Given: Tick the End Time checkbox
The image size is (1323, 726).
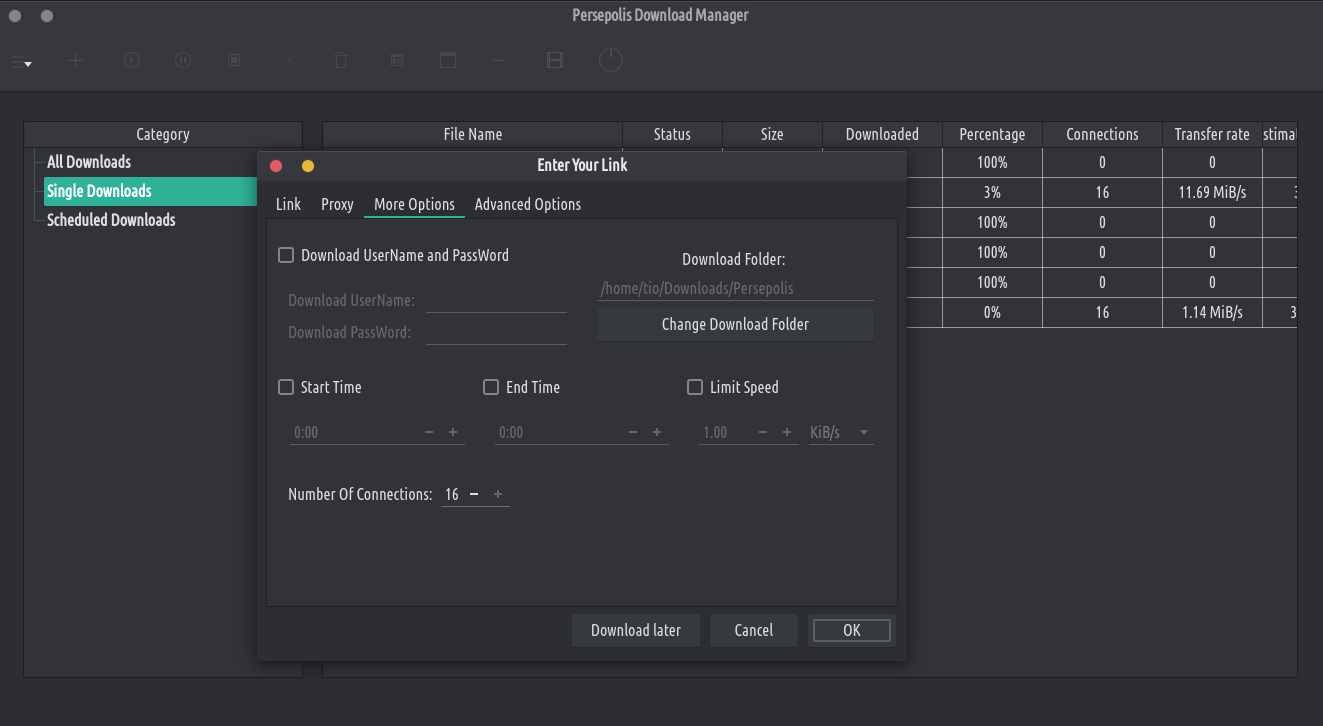Looking at the screenshot, I should click(x=491, y=387).
